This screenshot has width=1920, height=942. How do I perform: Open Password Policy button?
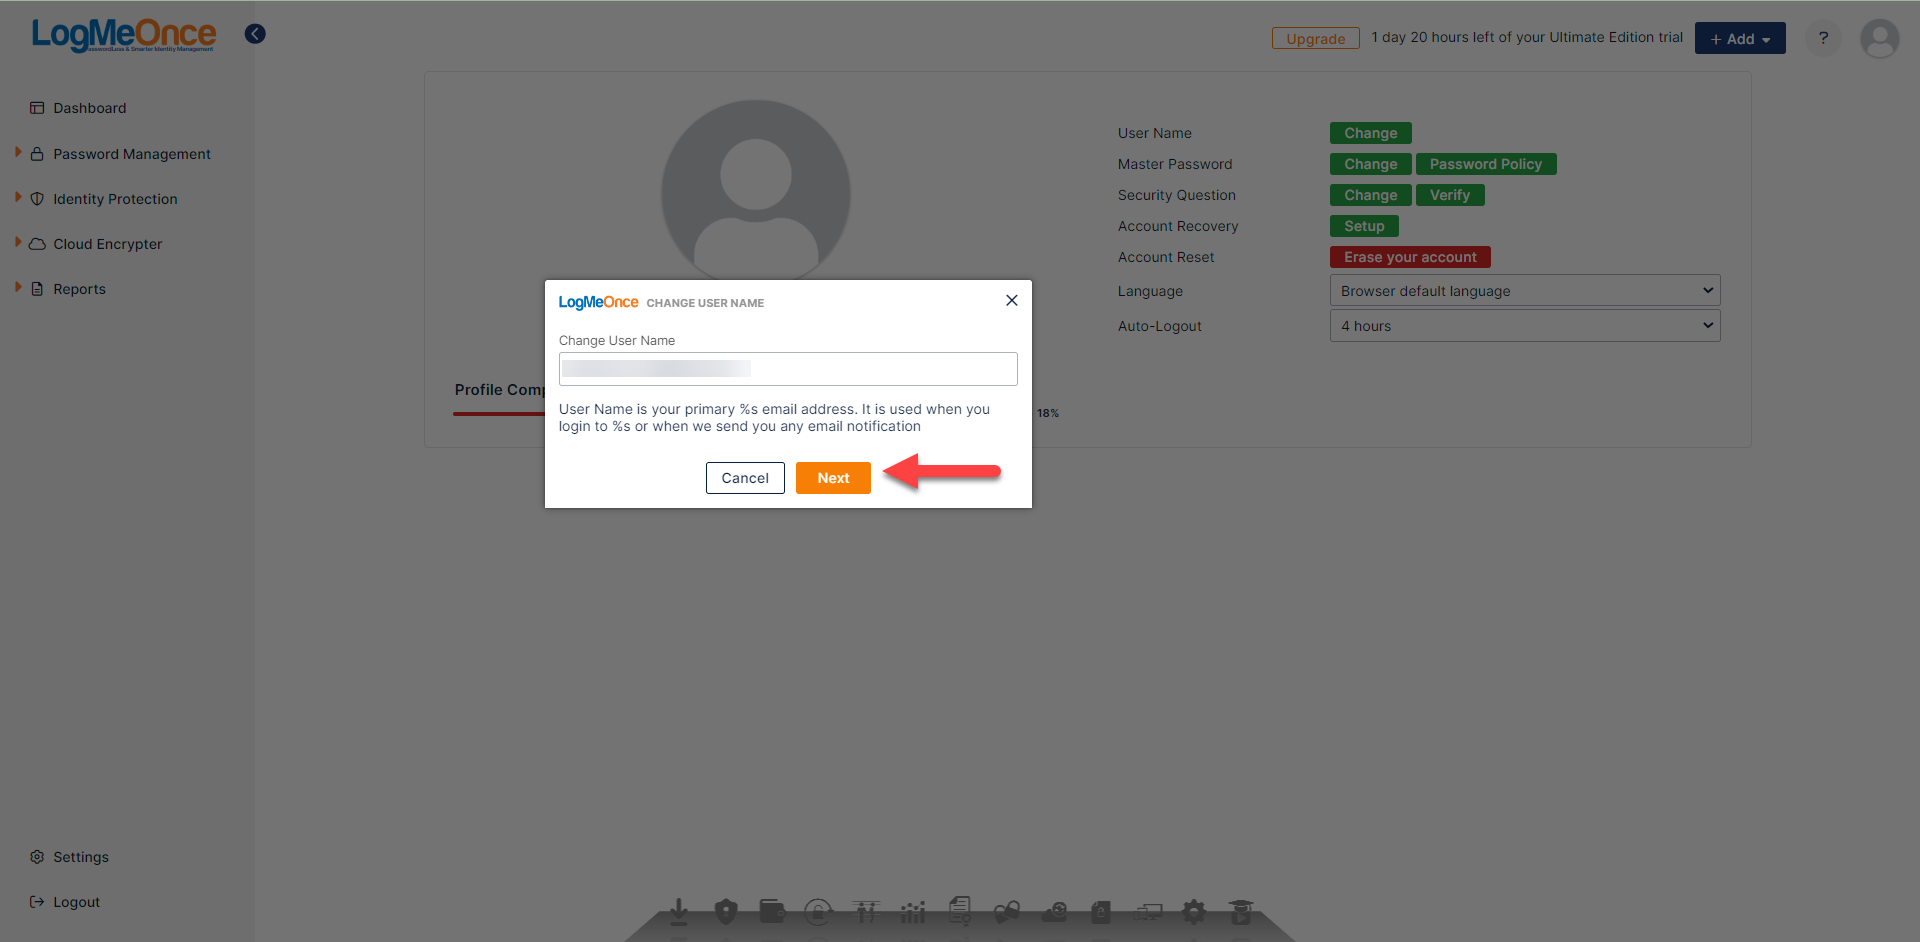1486,164
